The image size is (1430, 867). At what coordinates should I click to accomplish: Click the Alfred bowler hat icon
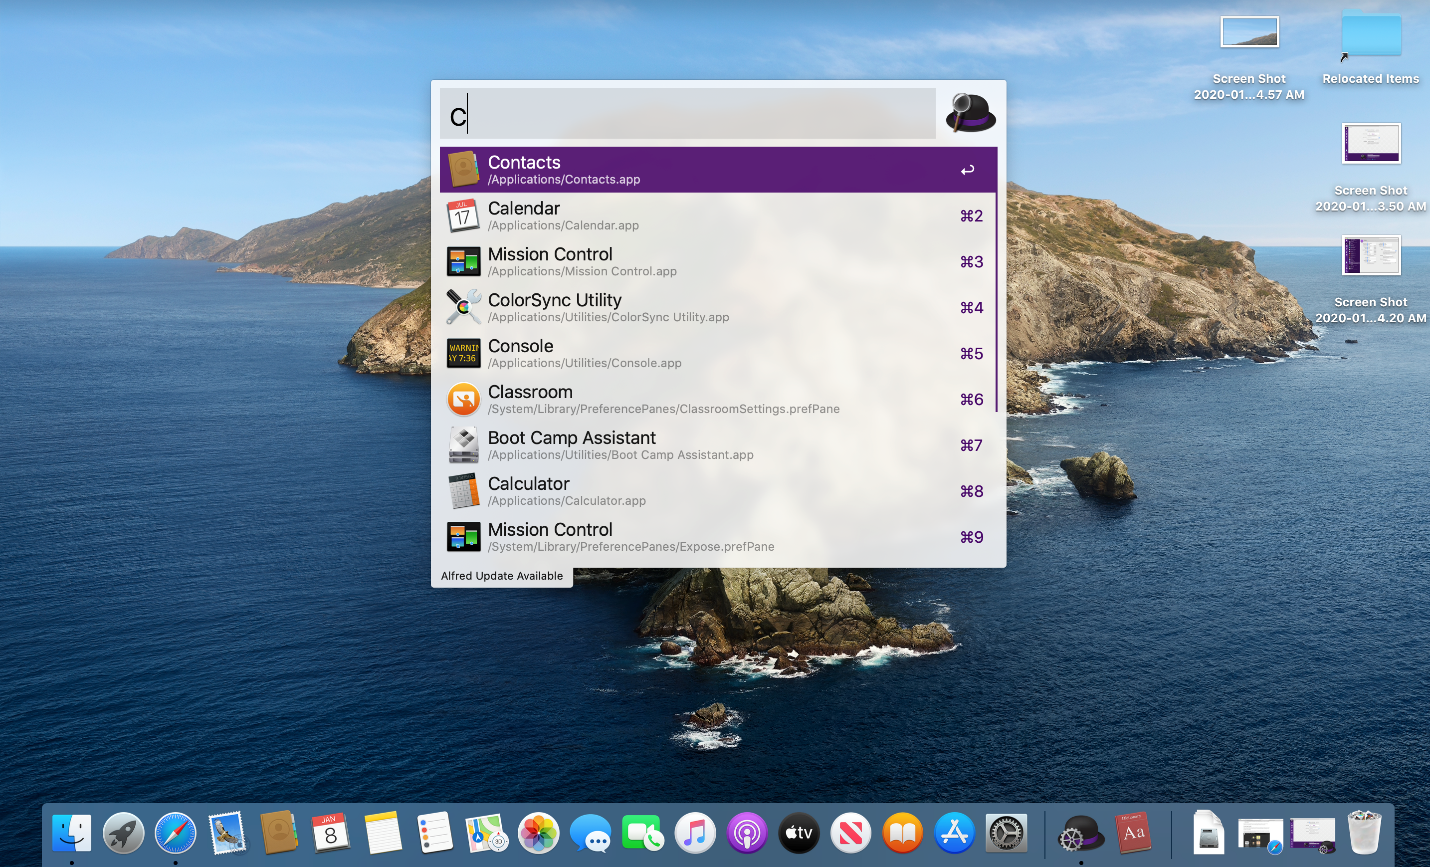[x=970, y=113]
